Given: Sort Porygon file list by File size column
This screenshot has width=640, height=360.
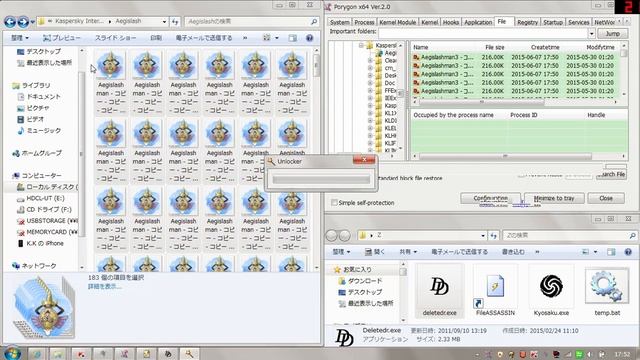Looking at the screenshot, I should [x=494, y=47].
